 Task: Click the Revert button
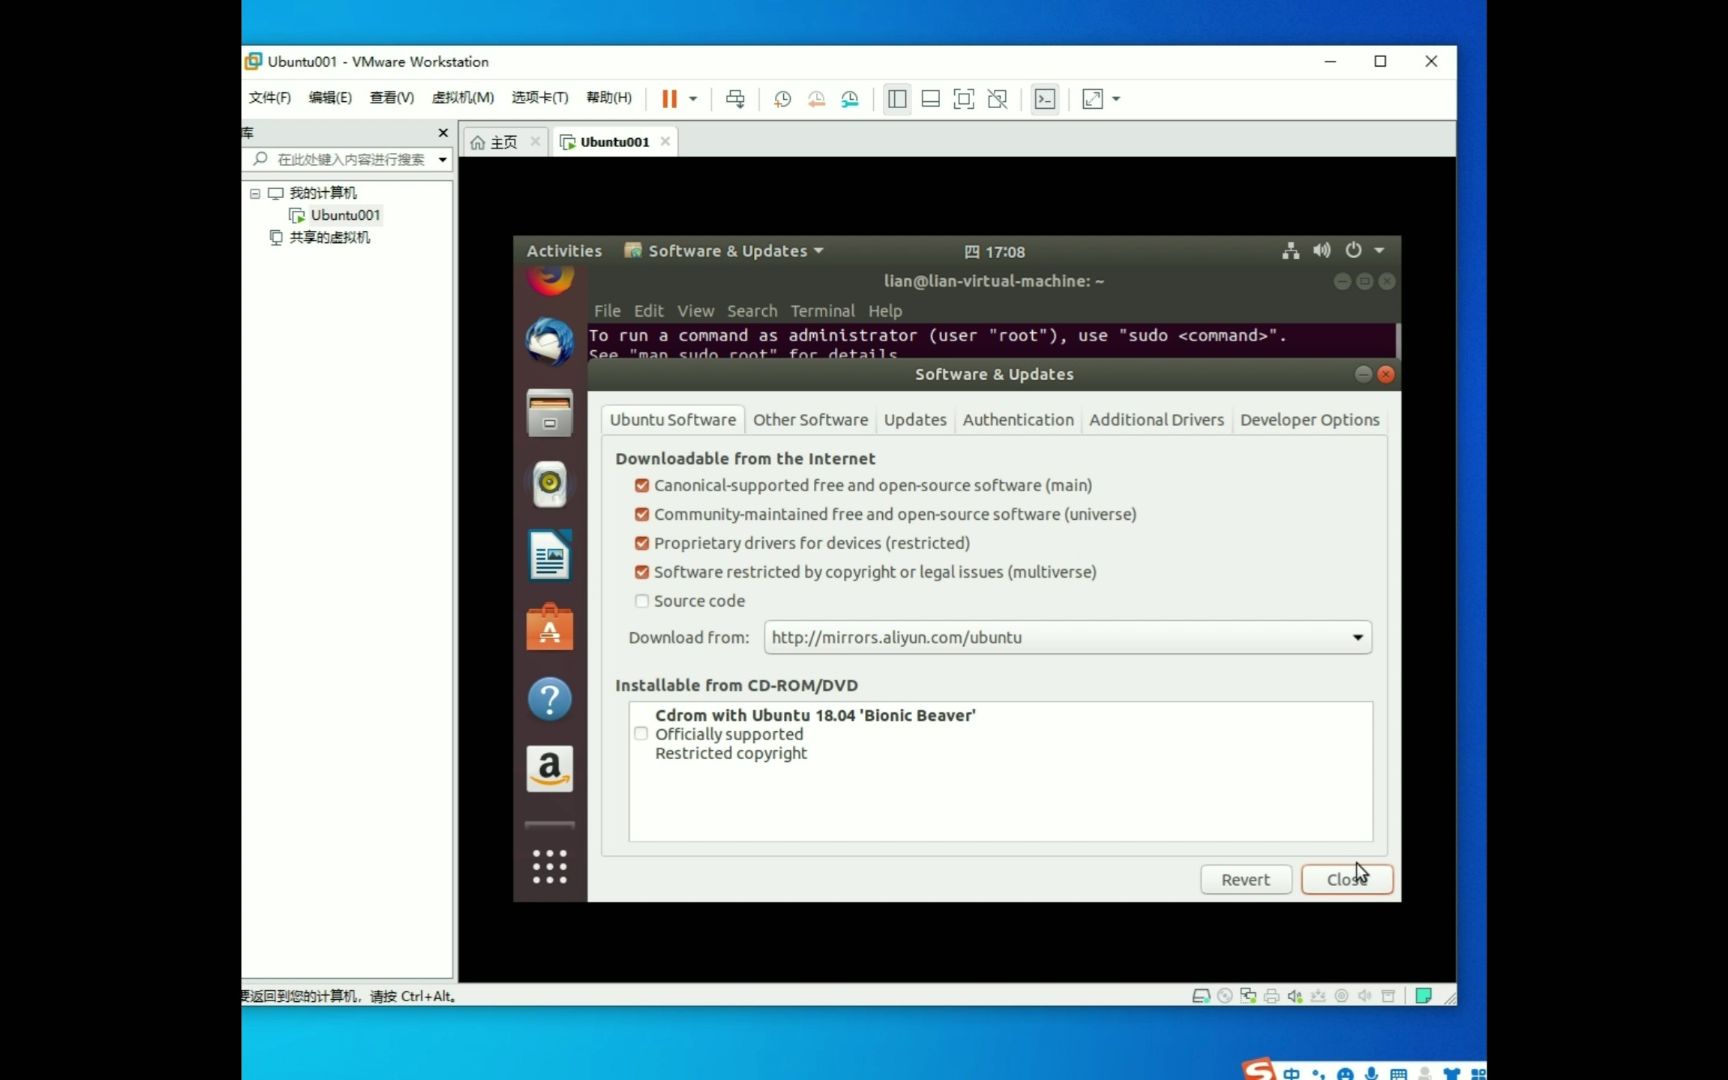click(x=1246, y=880)
